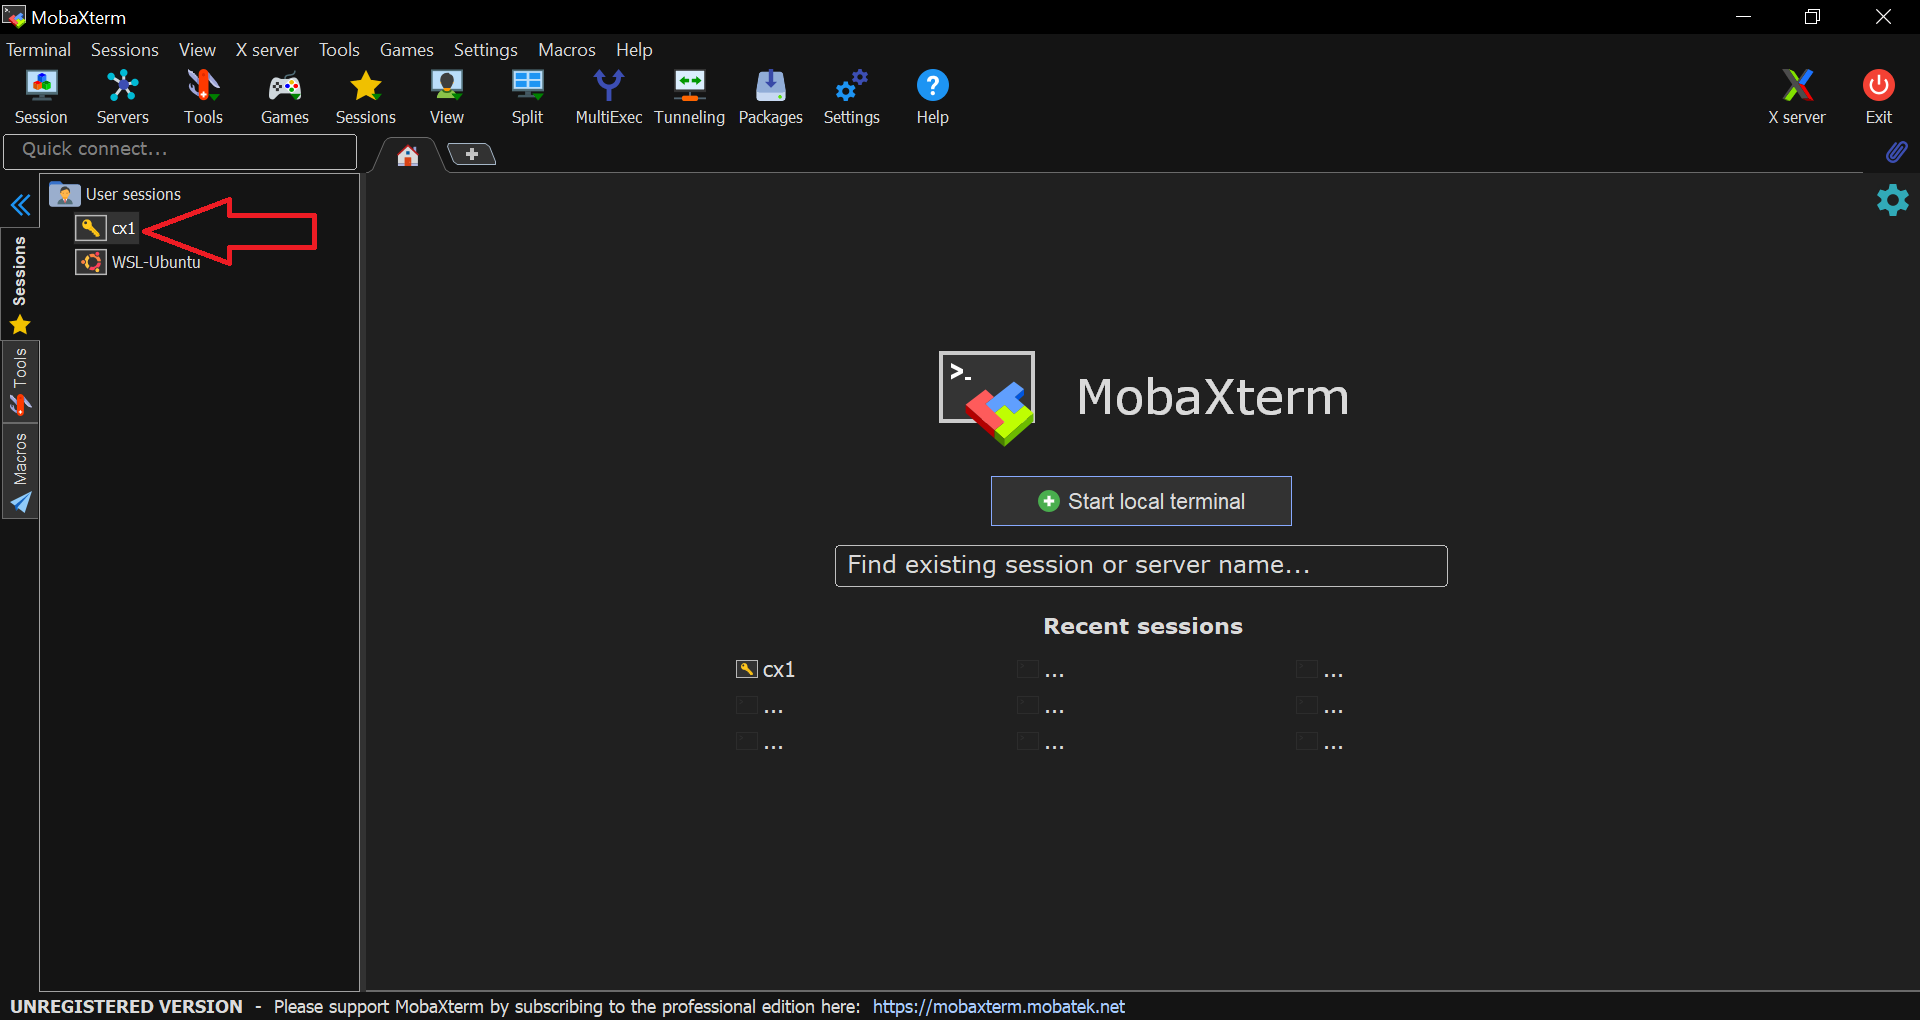Open the Sessions menu
The height and width of the screenshot is (1020, 1920).
coord(125,50)
